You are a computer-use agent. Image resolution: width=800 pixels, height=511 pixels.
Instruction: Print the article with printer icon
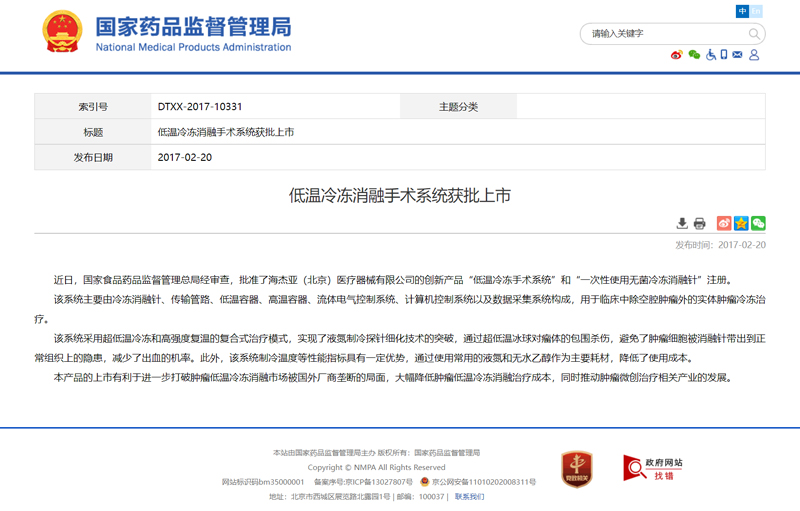(x=699, y=223)
